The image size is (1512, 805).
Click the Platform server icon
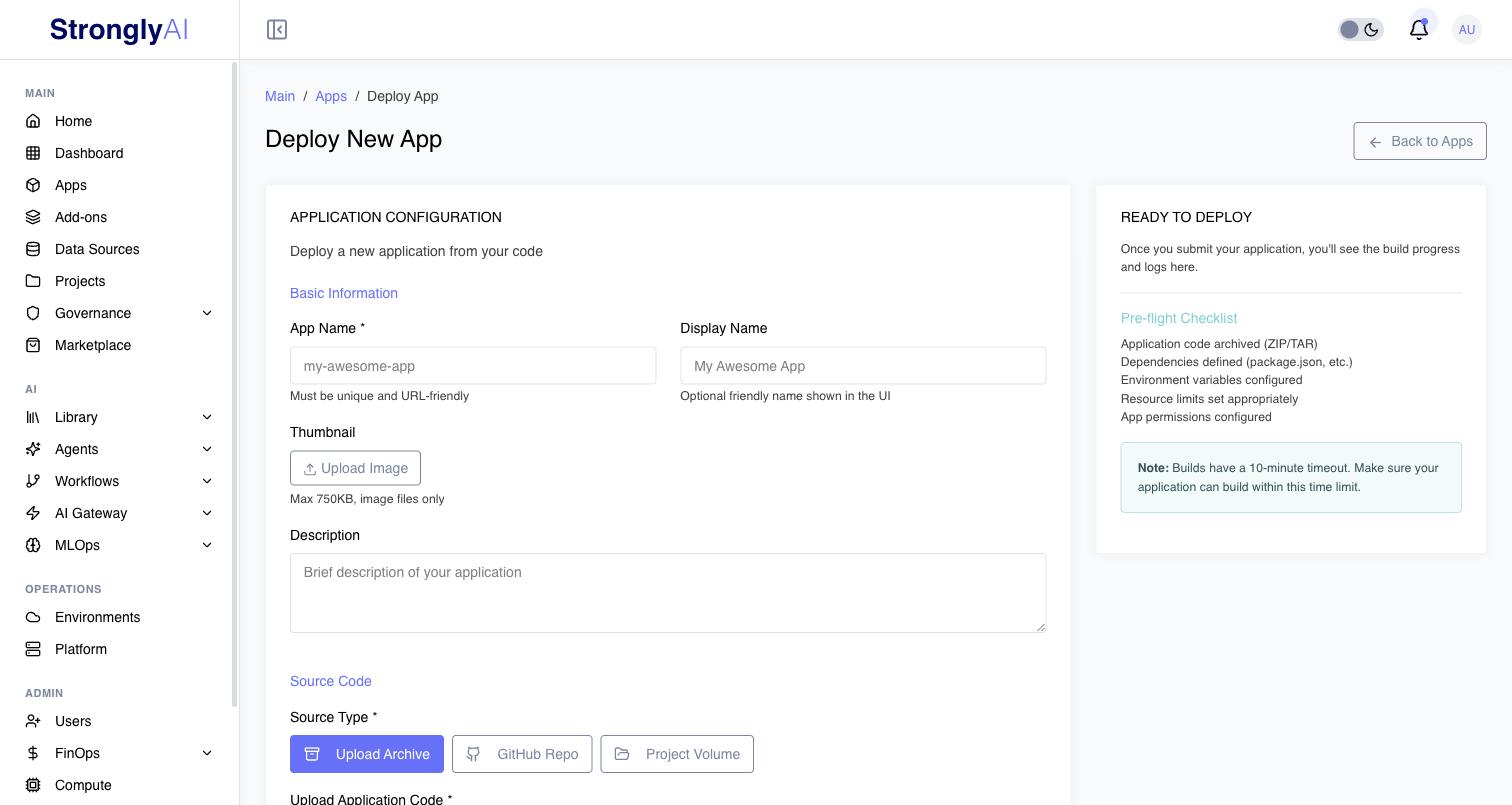[x=33, y=649]
